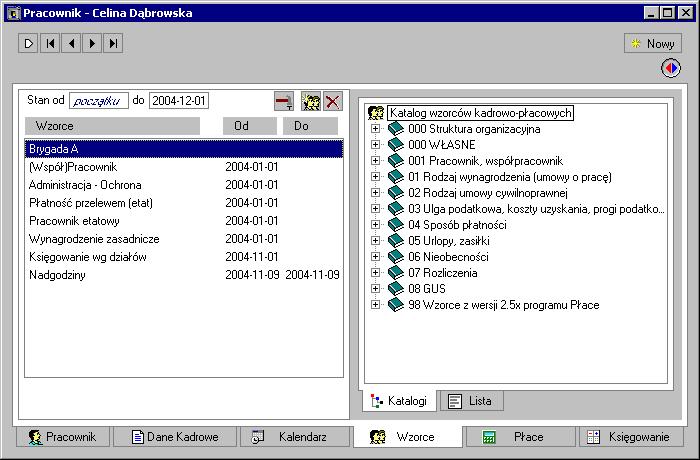The height and width of the screenshot is (460, 700).
Task: Select the Brygada A row
Action: (x=184, y=149)
